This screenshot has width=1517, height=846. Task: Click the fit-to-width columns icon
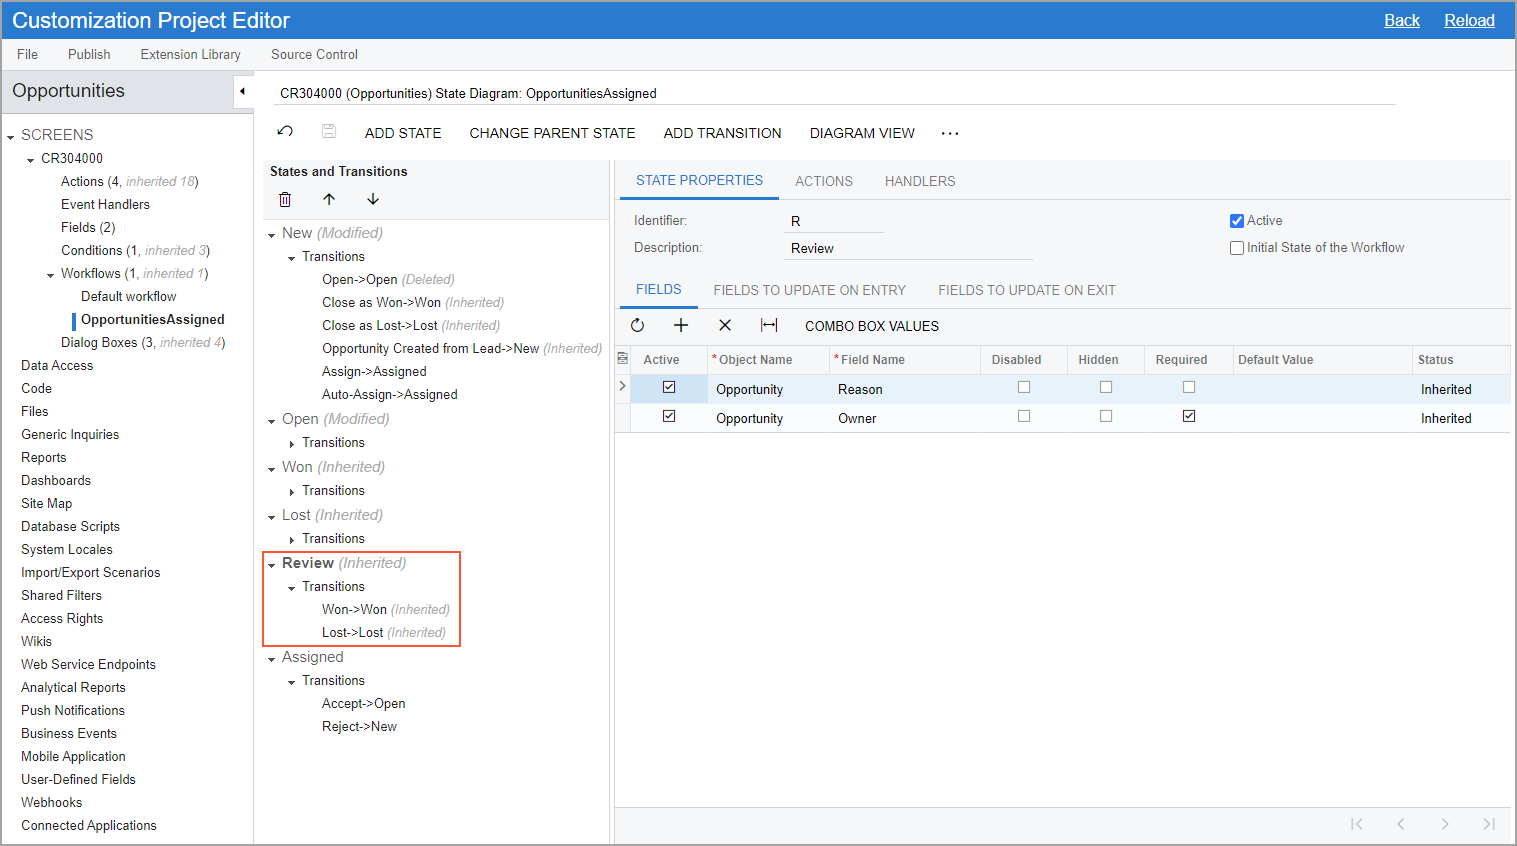coord(769,325)
